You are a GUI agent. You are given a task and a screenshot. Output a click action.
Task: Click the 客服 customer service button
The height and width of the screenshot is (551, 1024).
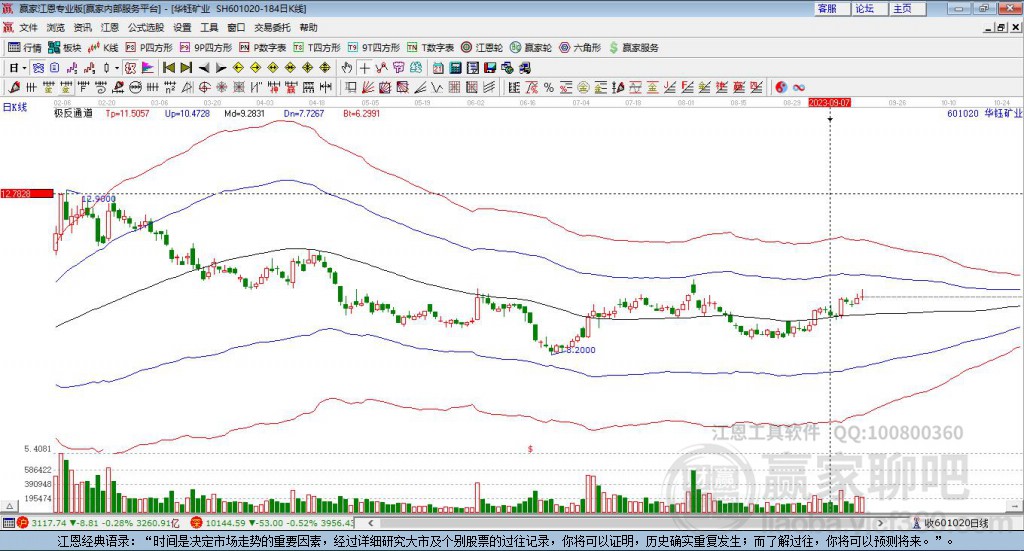tap(826, 8)
